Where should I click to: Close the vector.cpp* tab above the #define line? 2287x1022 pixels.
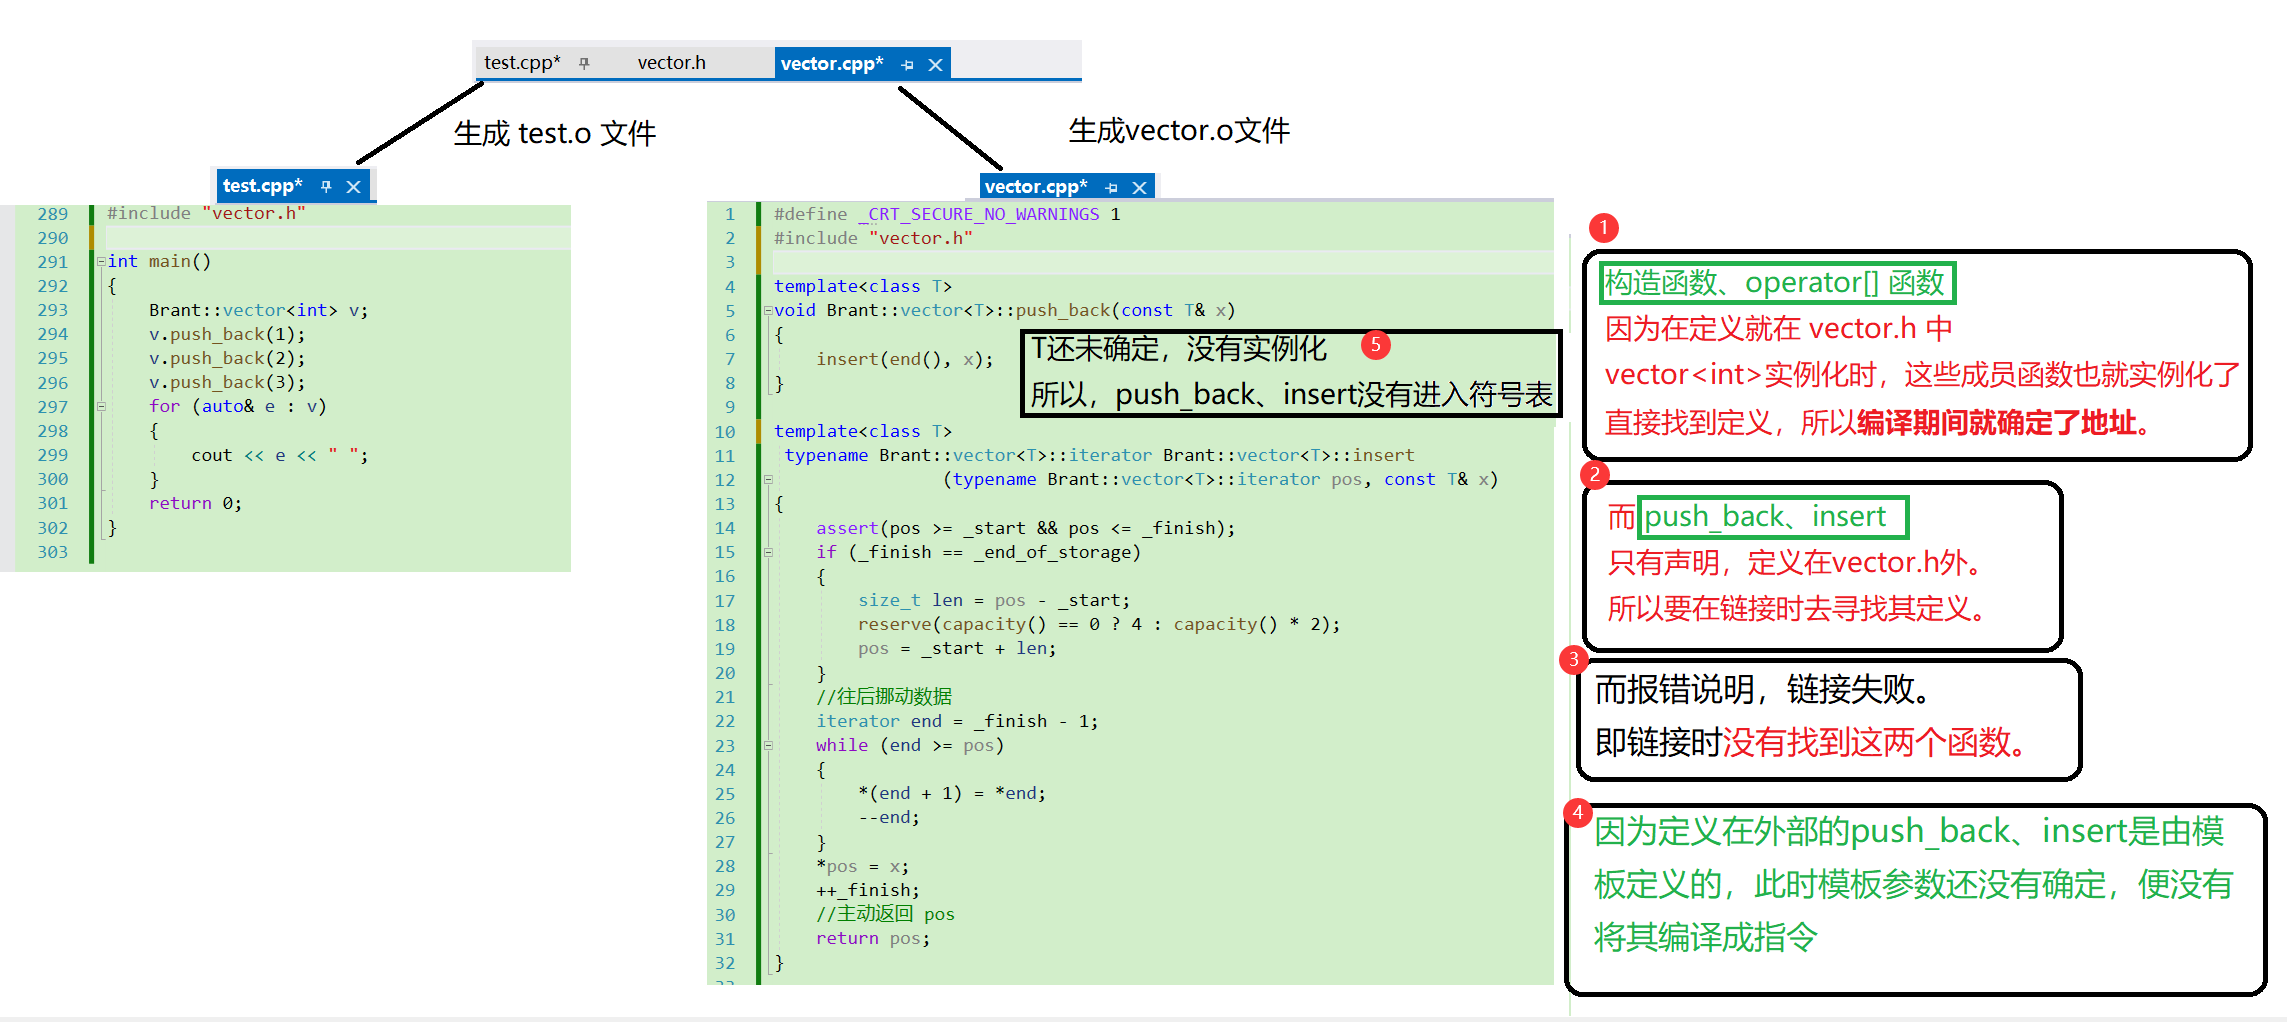click(x=1139, y=187)
